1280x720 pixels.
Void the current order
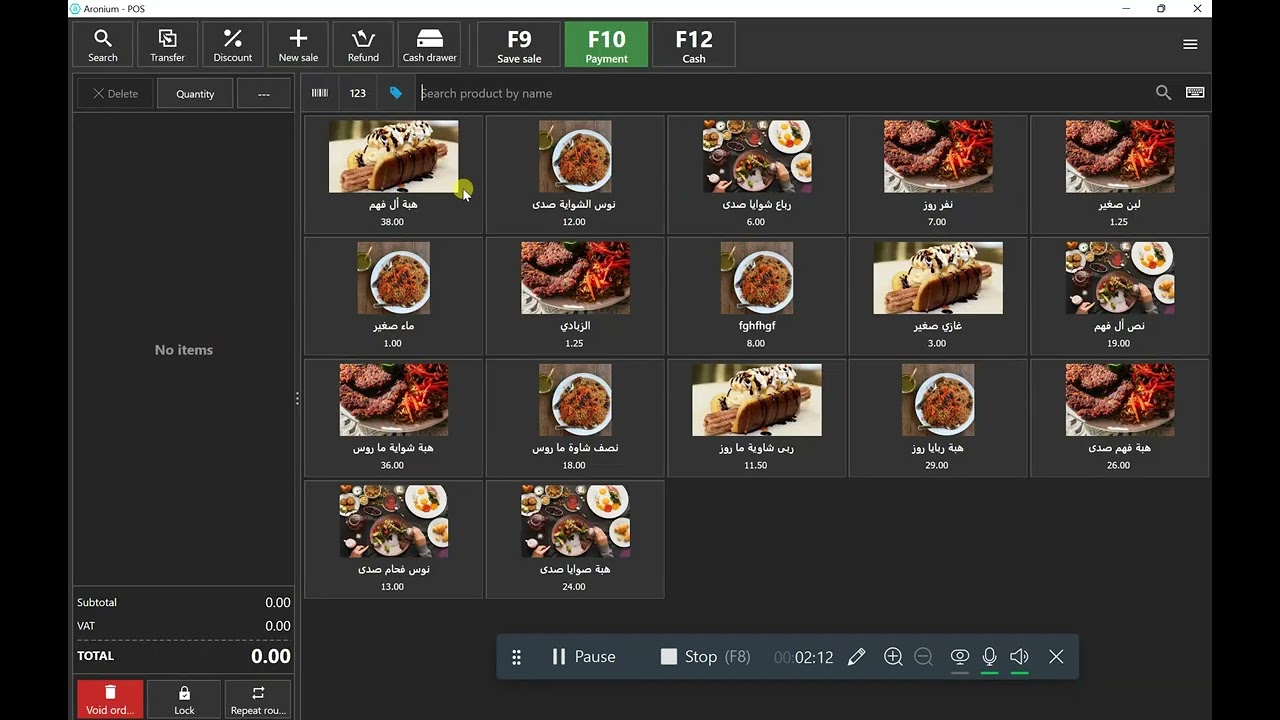pos(110,699)
